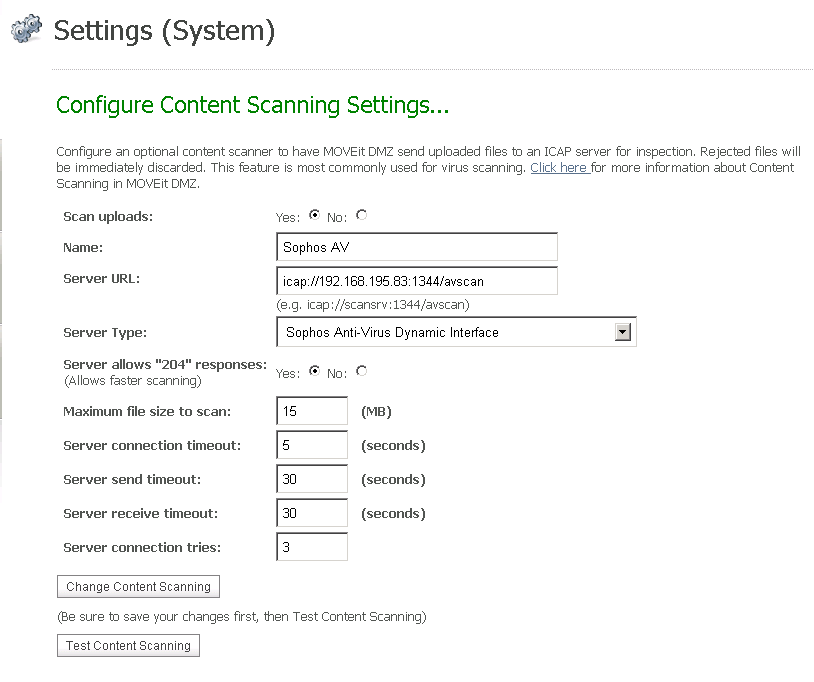
Task: Click inside the Name field containing Sophos AV
Action: pyautogui.click(x=416, y=246)
